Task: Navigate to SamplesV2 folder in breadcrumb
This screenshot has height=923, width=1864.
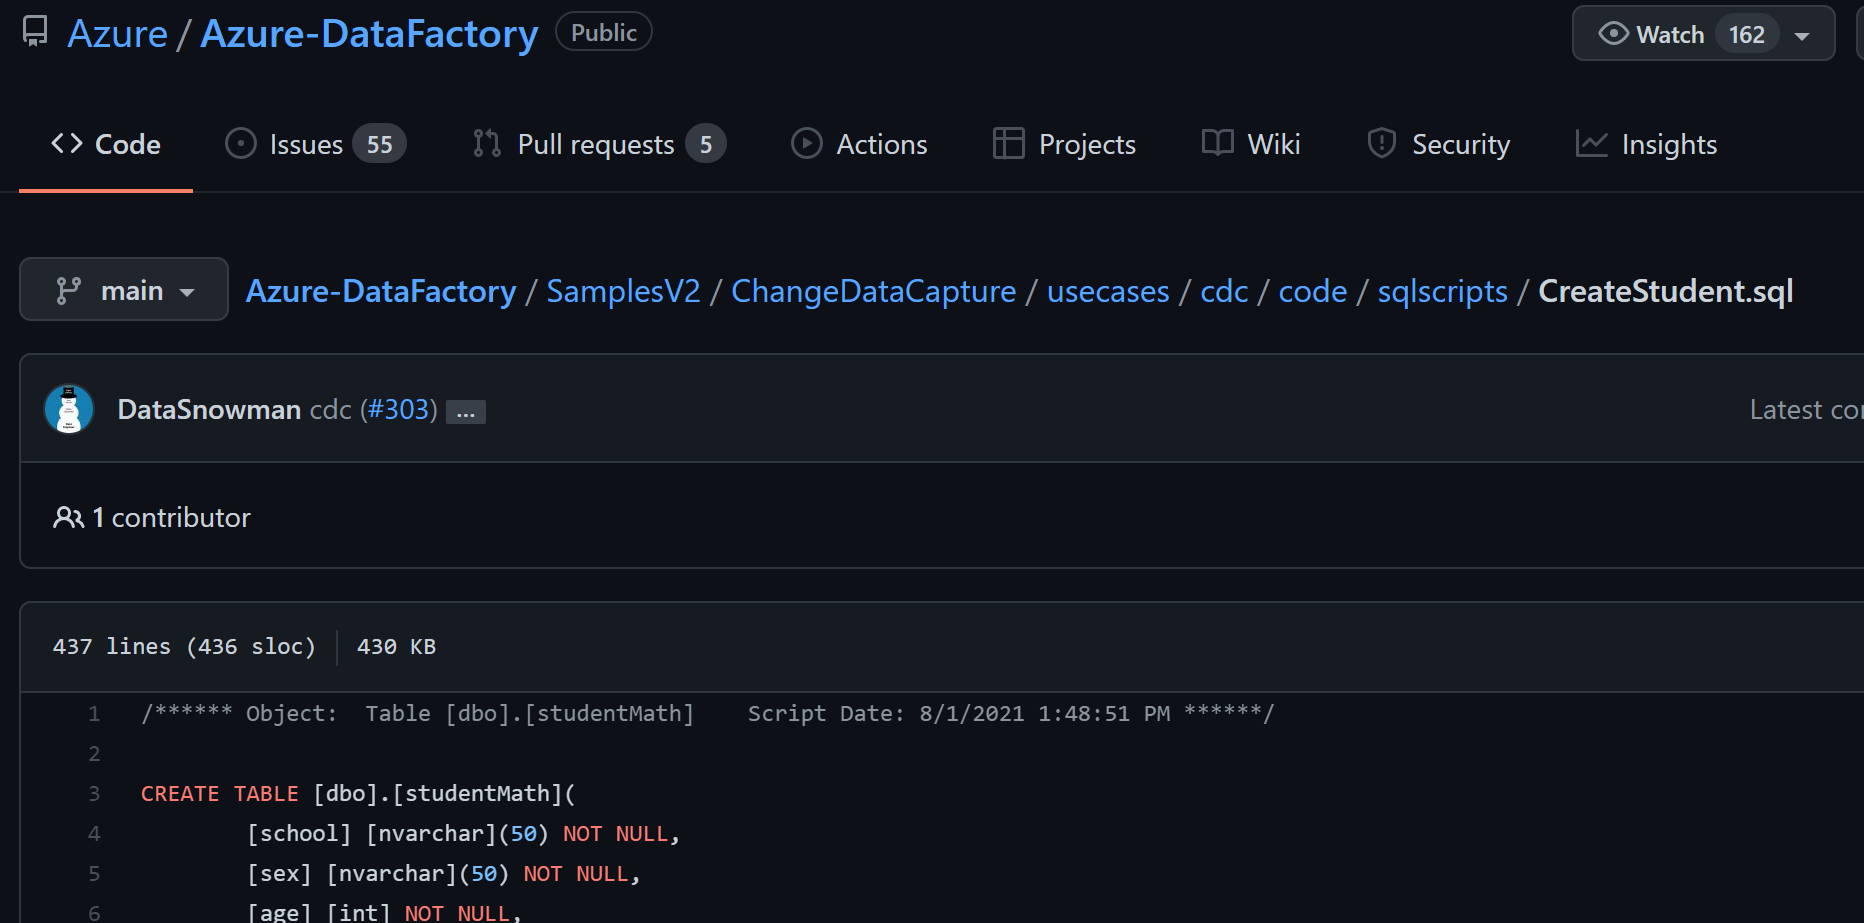Action: point(623,291)
